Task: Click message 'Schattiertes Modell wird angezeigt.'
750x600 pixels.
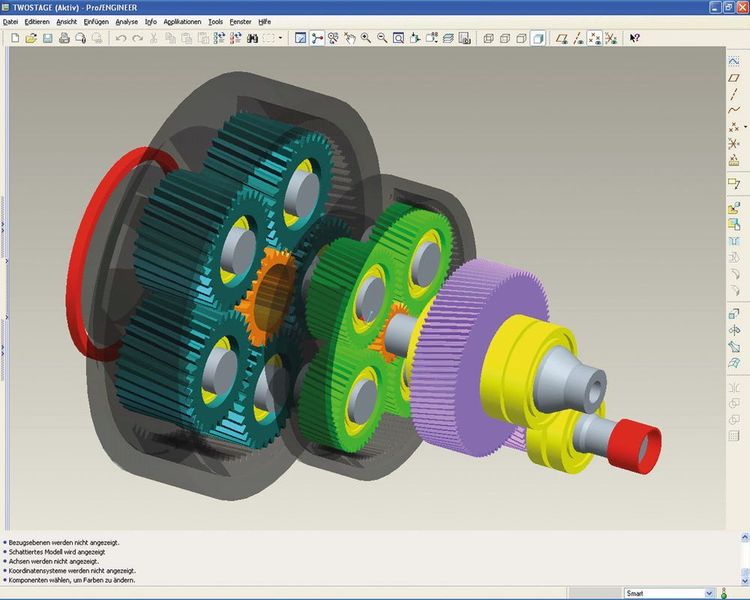Action: pos(57,552)
